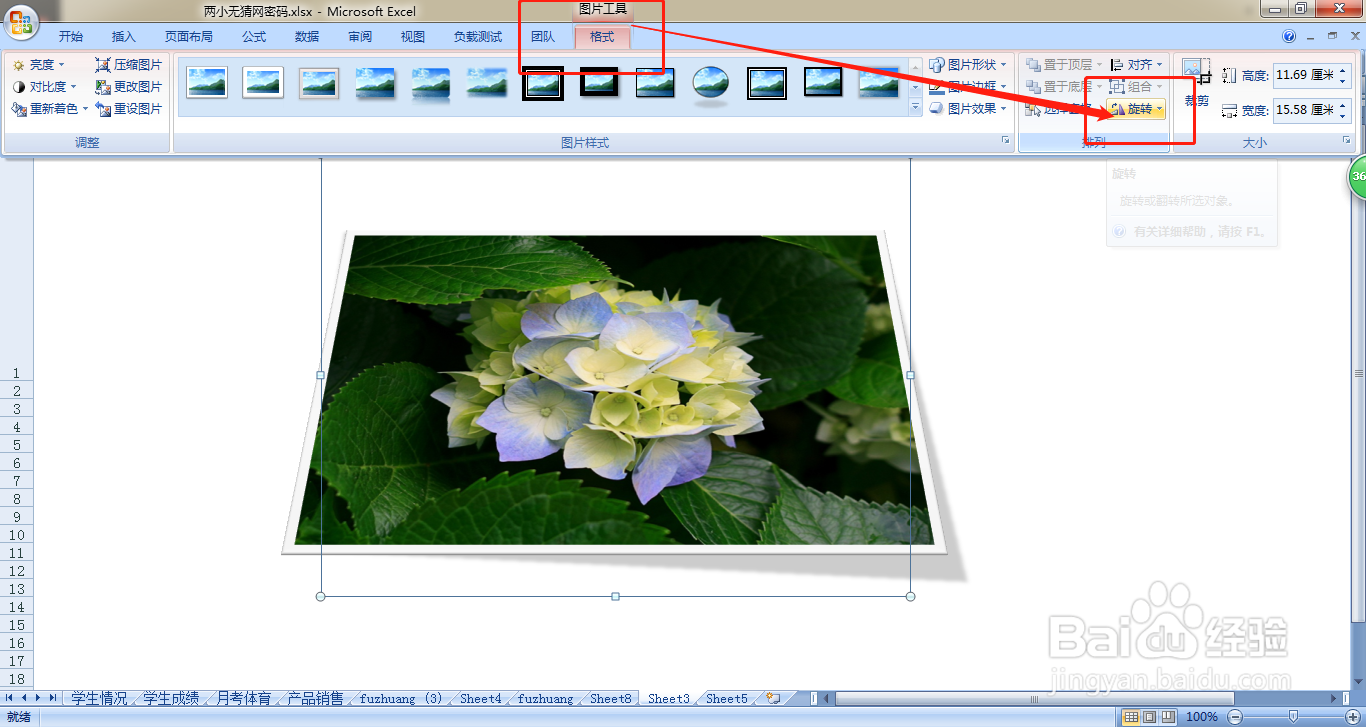This screenshot has width=1366, height=727.
Task: Switch to the 负载测试 tab
Action: pyautogui.click(x=478, y=37)
